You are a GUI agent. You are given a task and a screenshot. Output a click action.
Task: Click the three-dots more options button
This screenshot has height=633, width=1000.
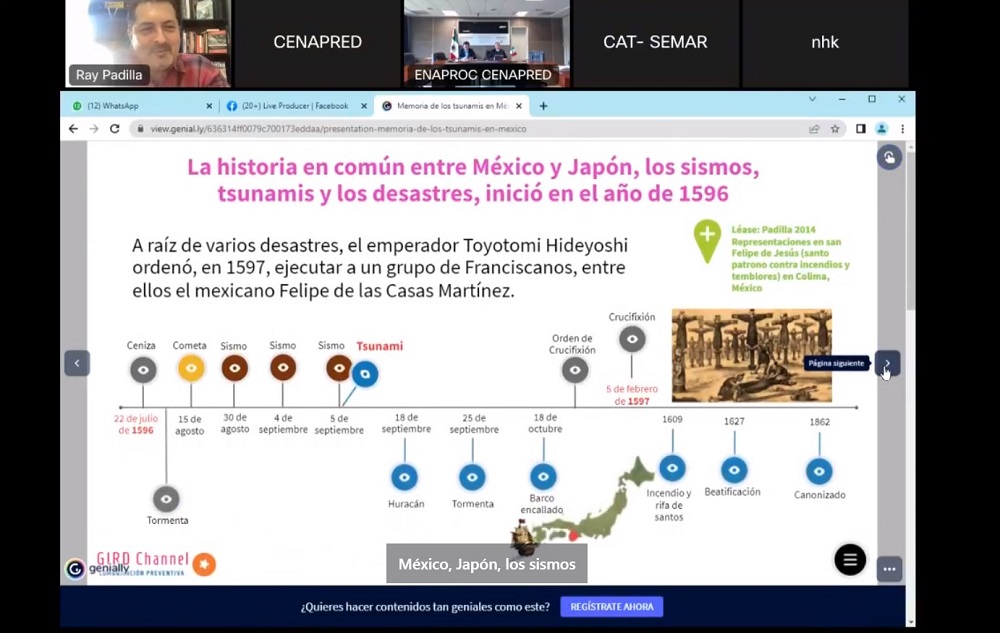point(889,569)
